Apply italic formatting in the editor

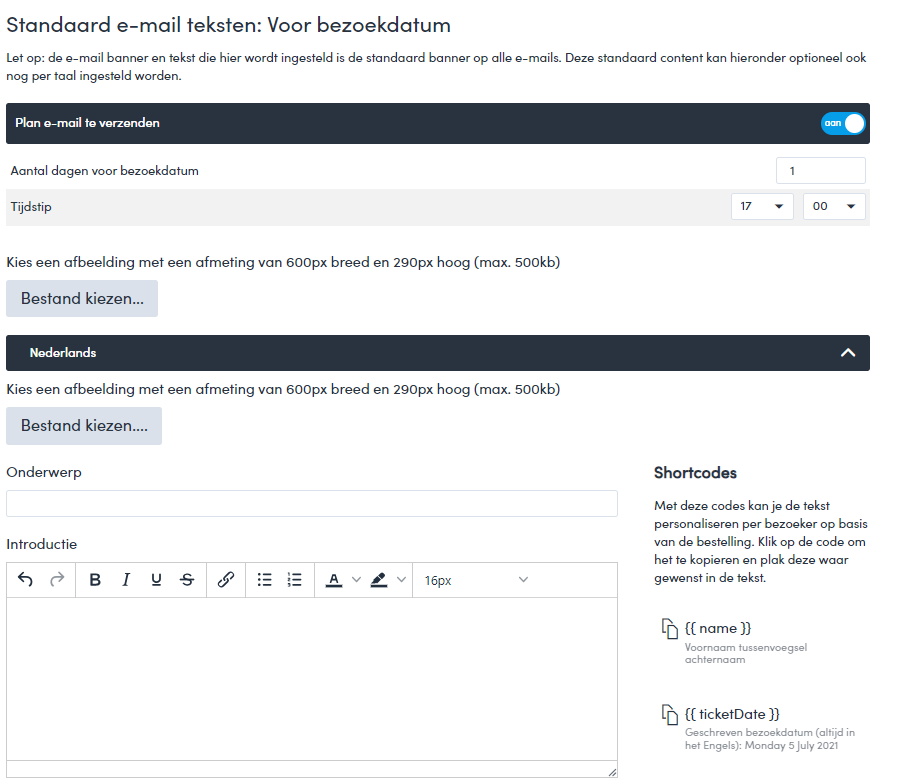coord(126,580)
